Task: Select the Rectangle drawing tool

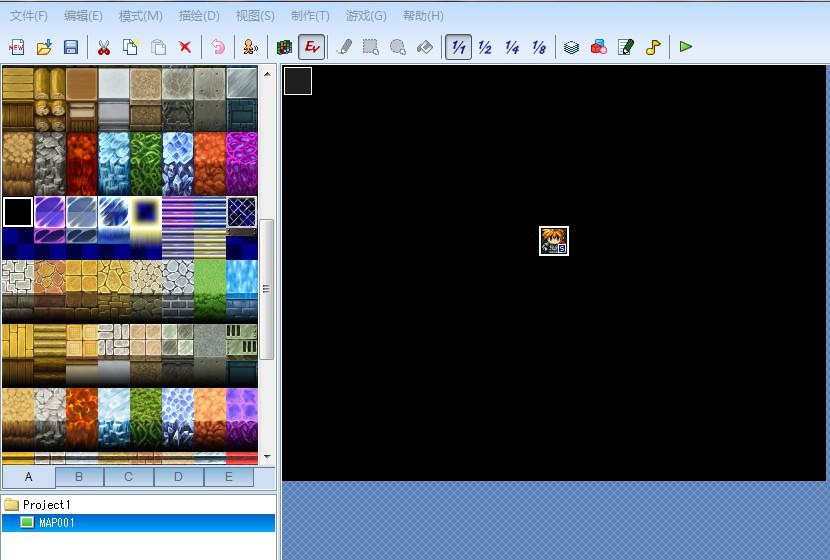Action: 371,47
